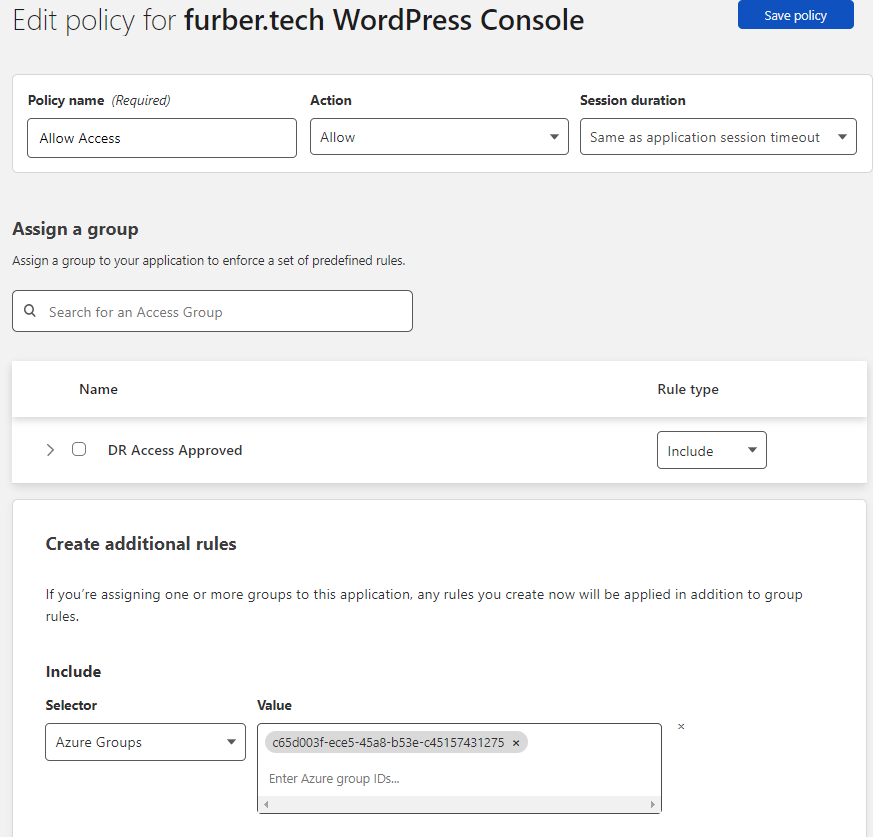Click left arrow of value scrollbar

266,804
